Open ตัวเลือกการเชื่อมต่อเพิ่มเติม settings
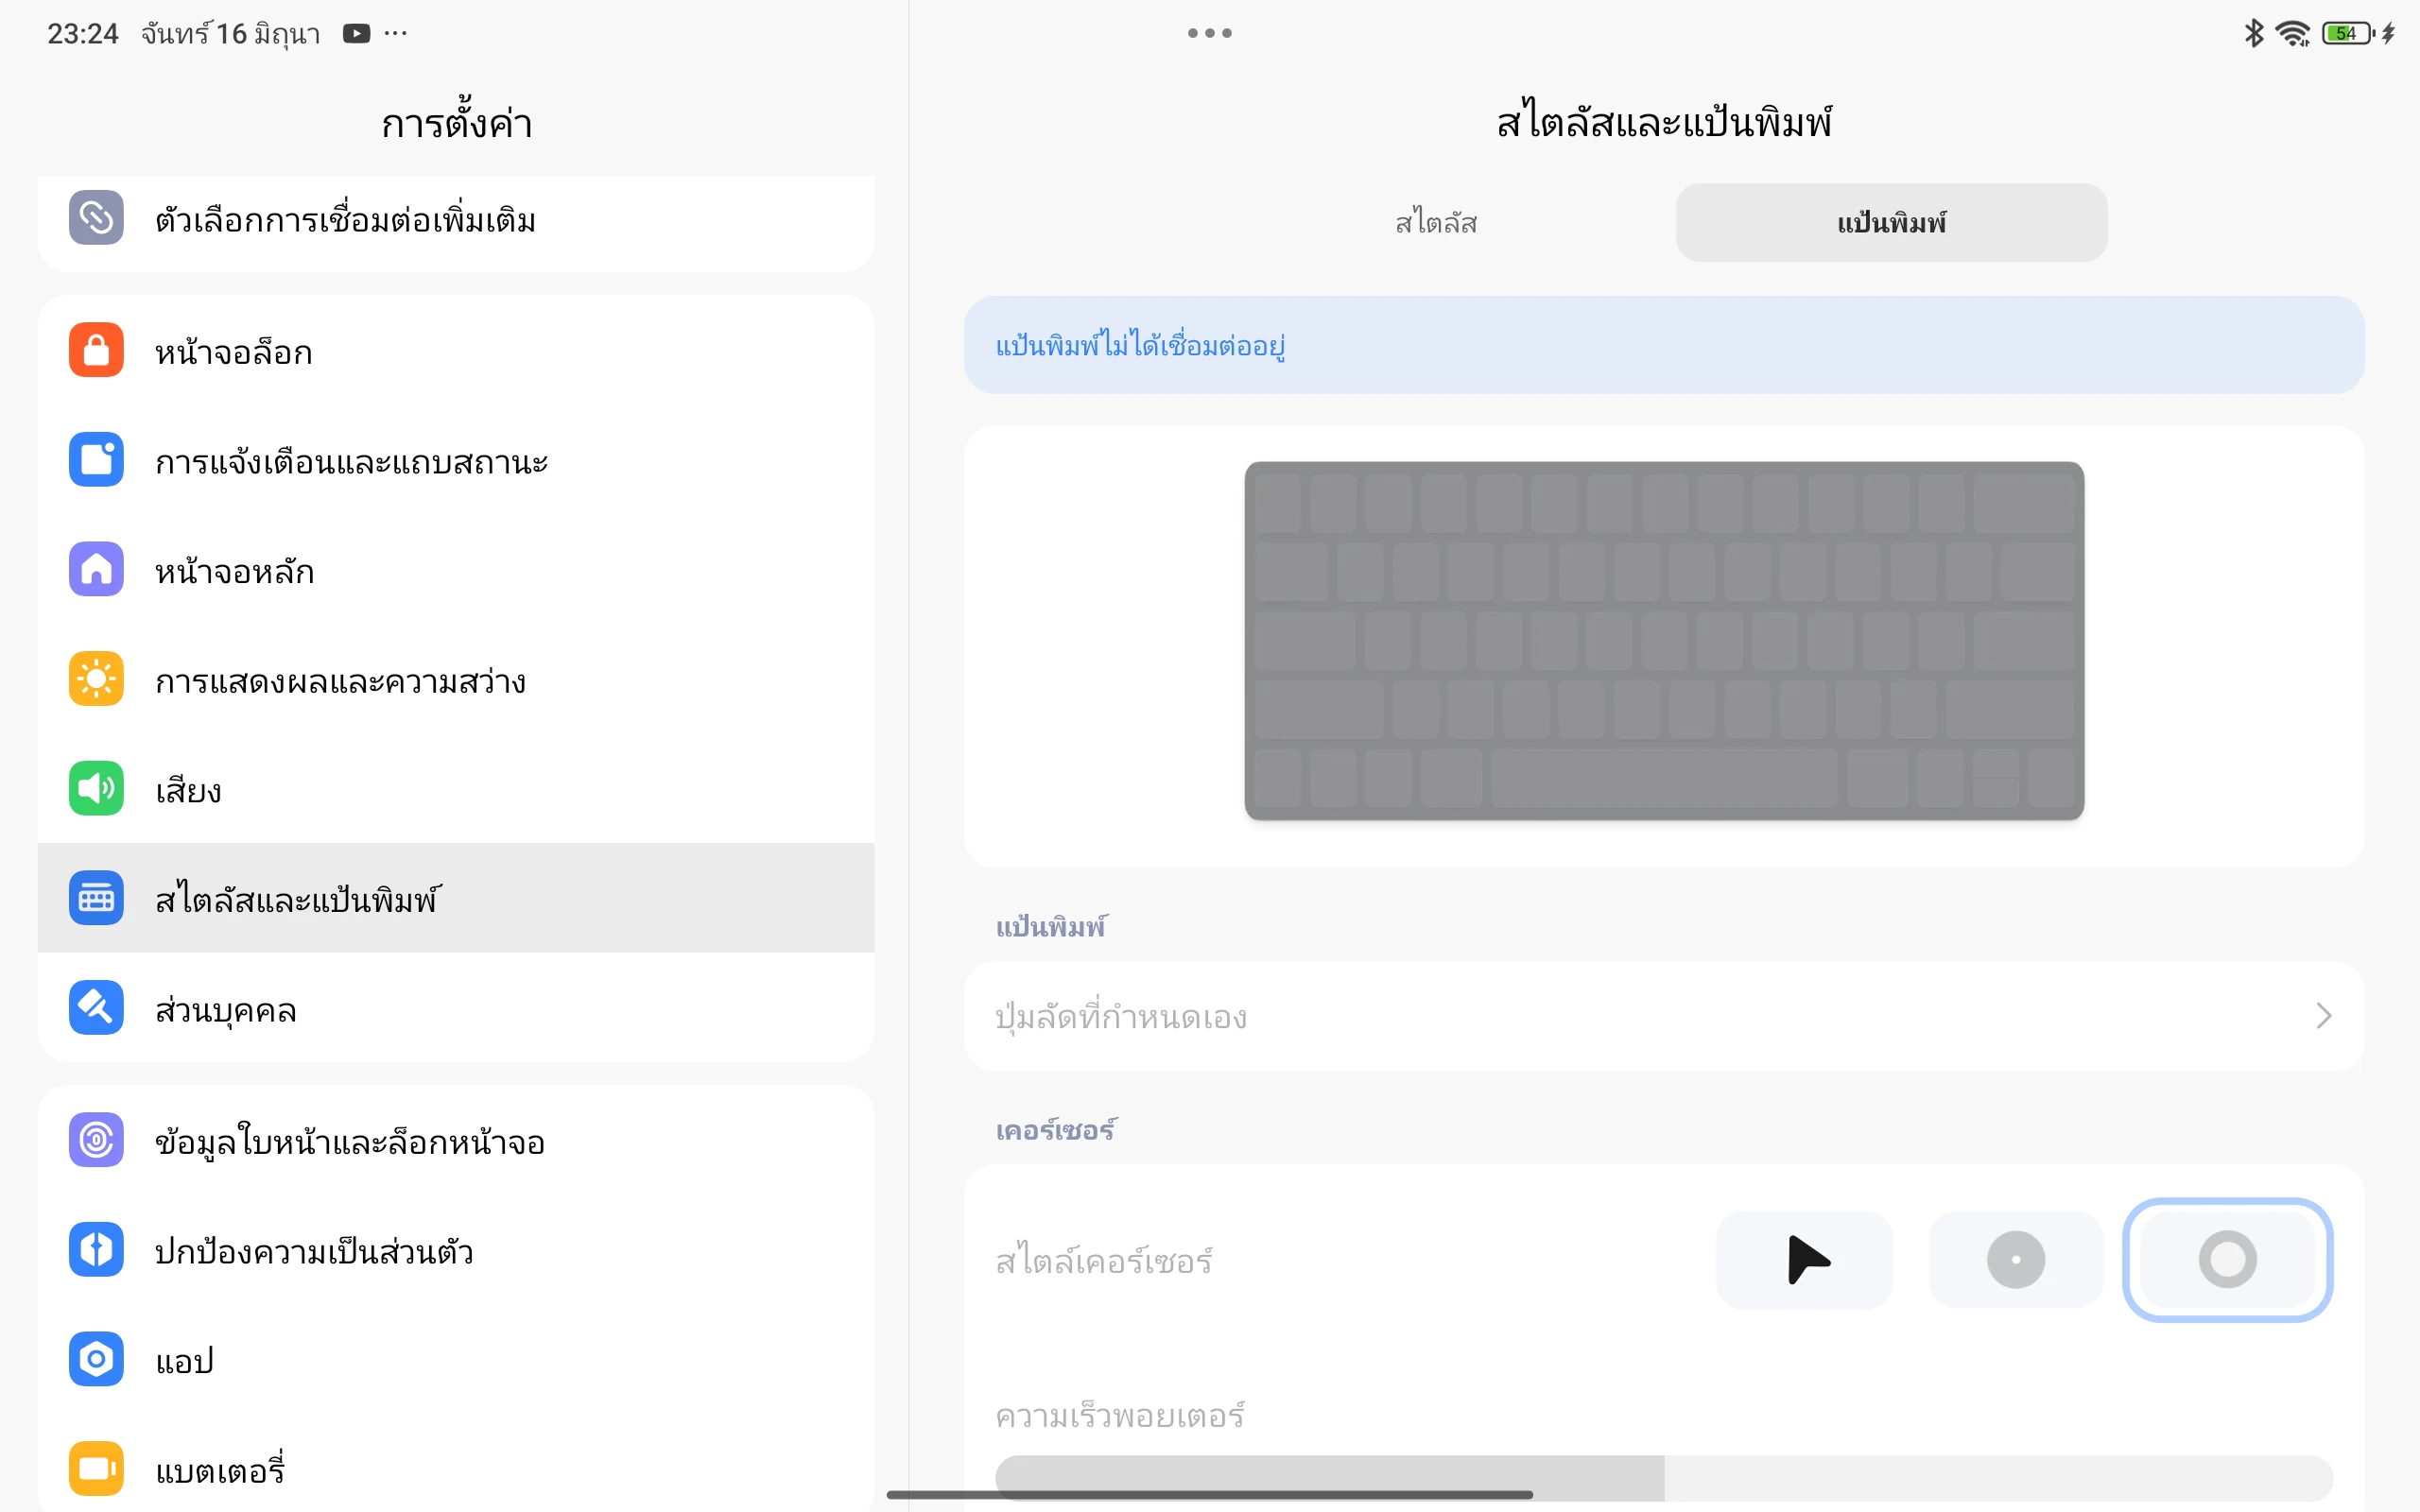2420x1512 pixels. click(456, 222)
